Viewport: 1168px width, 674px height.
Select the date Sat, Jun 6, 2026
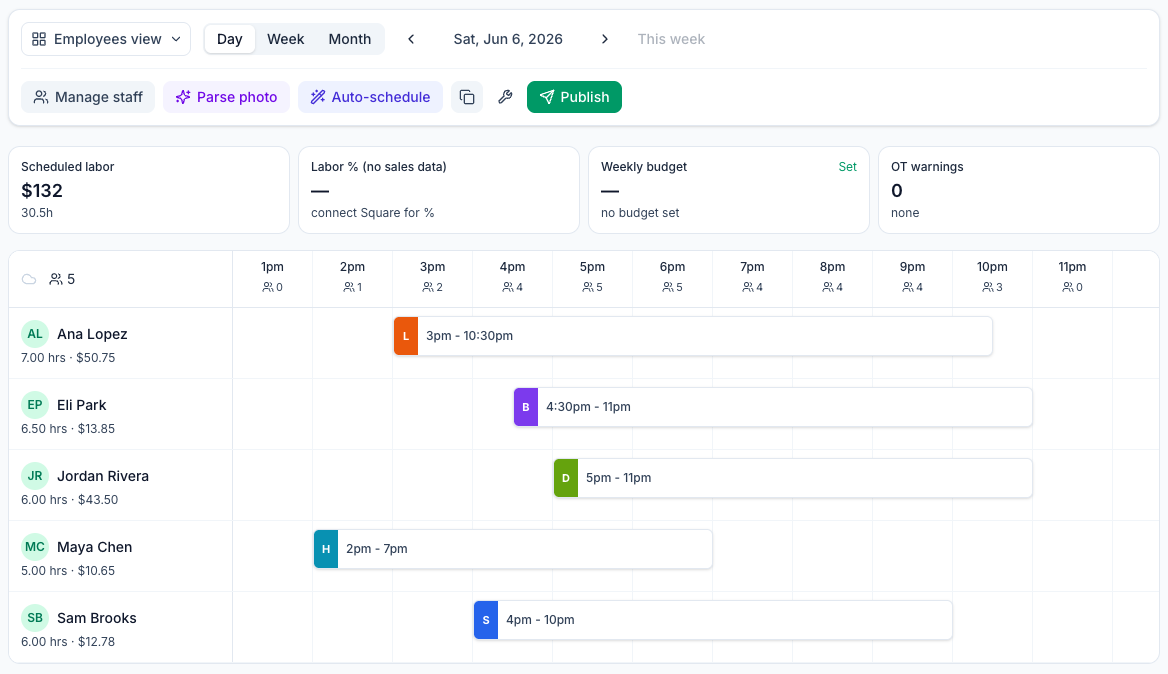(x=508, y=39)
